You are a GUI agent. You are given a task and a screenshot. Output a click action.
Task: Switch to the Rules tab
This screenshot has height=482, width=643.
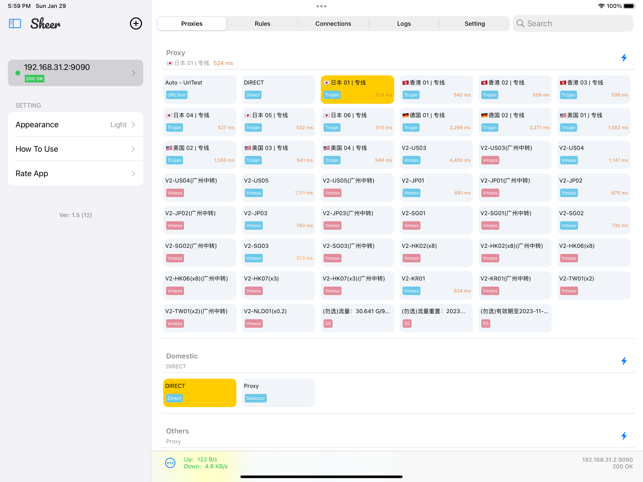262,23
